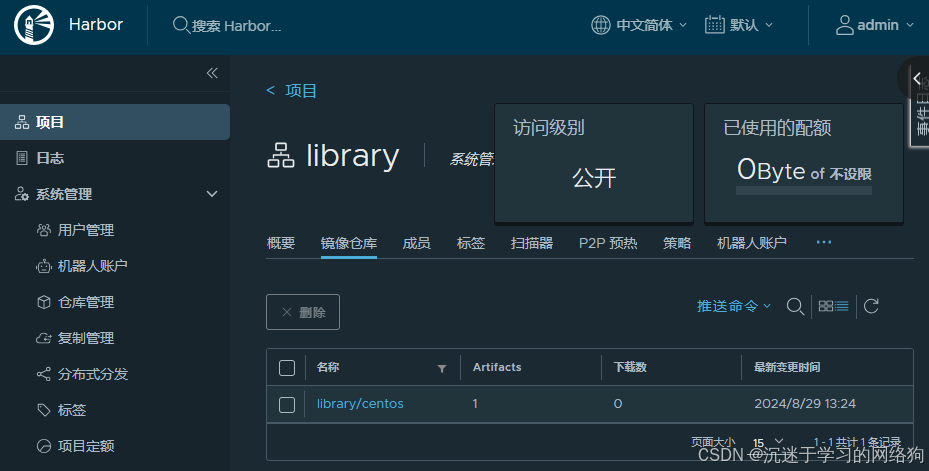Screen dimensions: 929x471
Task: Collapse the sidebar with double-chevron icon
Action: 212,73
